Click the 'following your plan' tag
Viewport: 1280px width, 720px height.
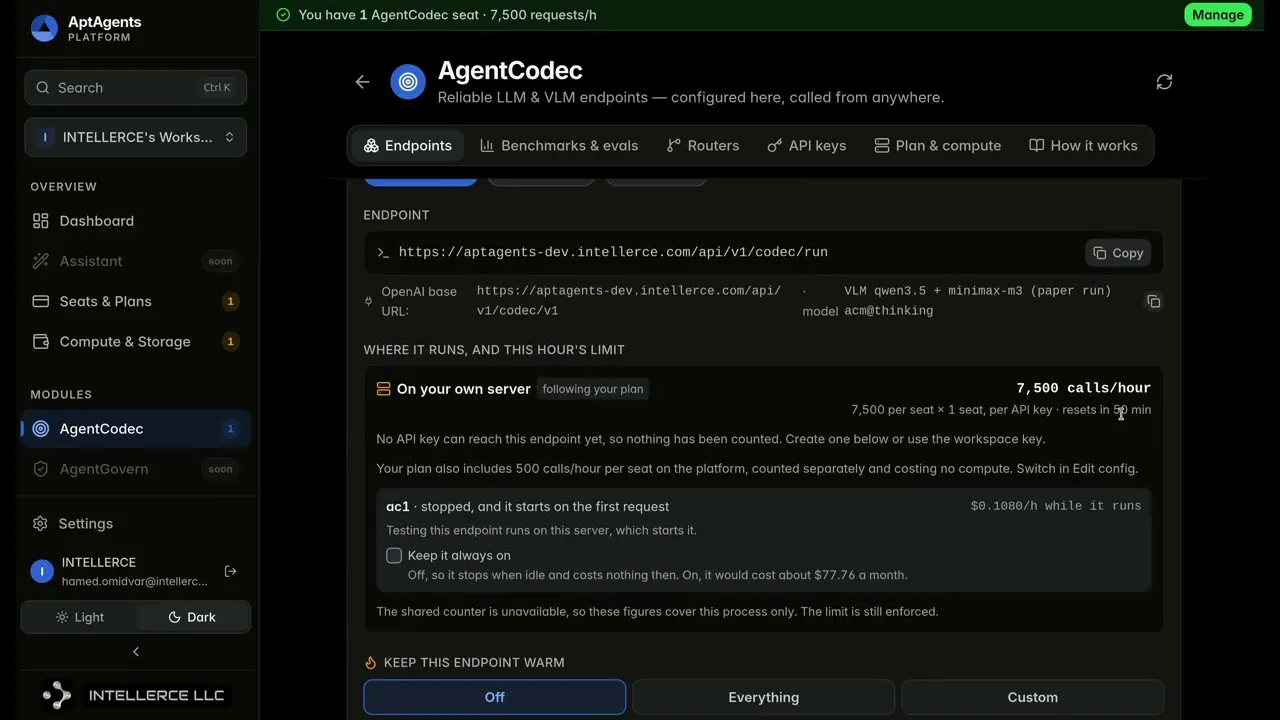pyautogui.click(x=593, y=389)
